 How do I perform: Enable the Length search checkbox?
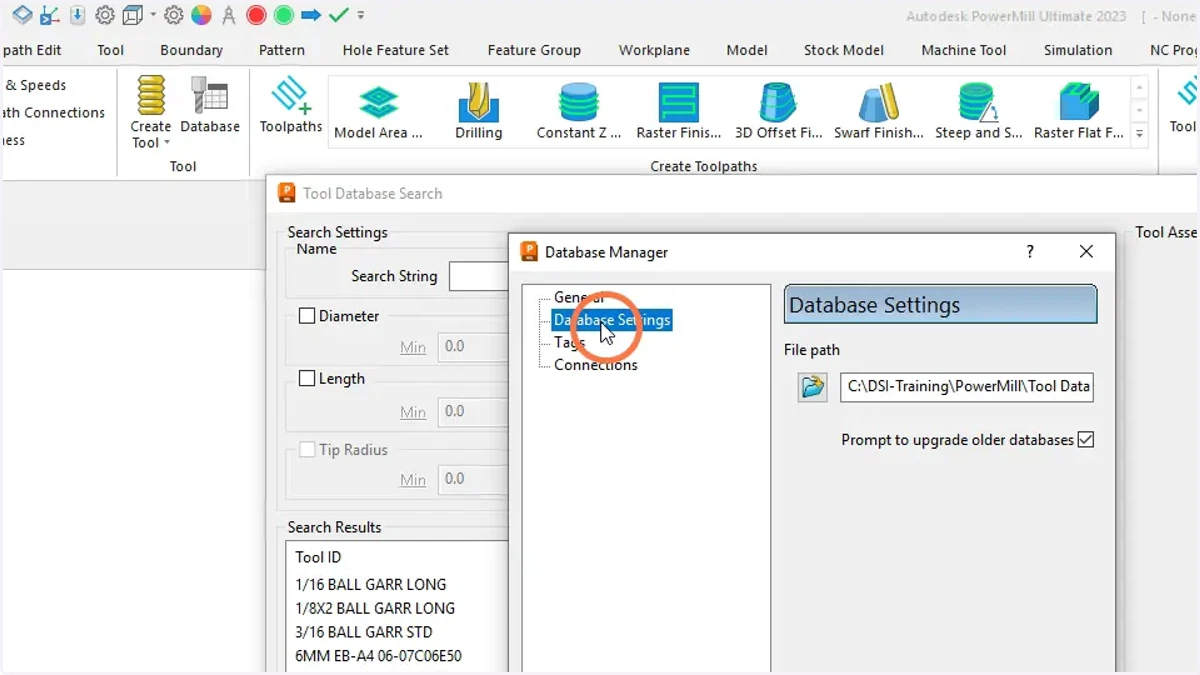307,379
